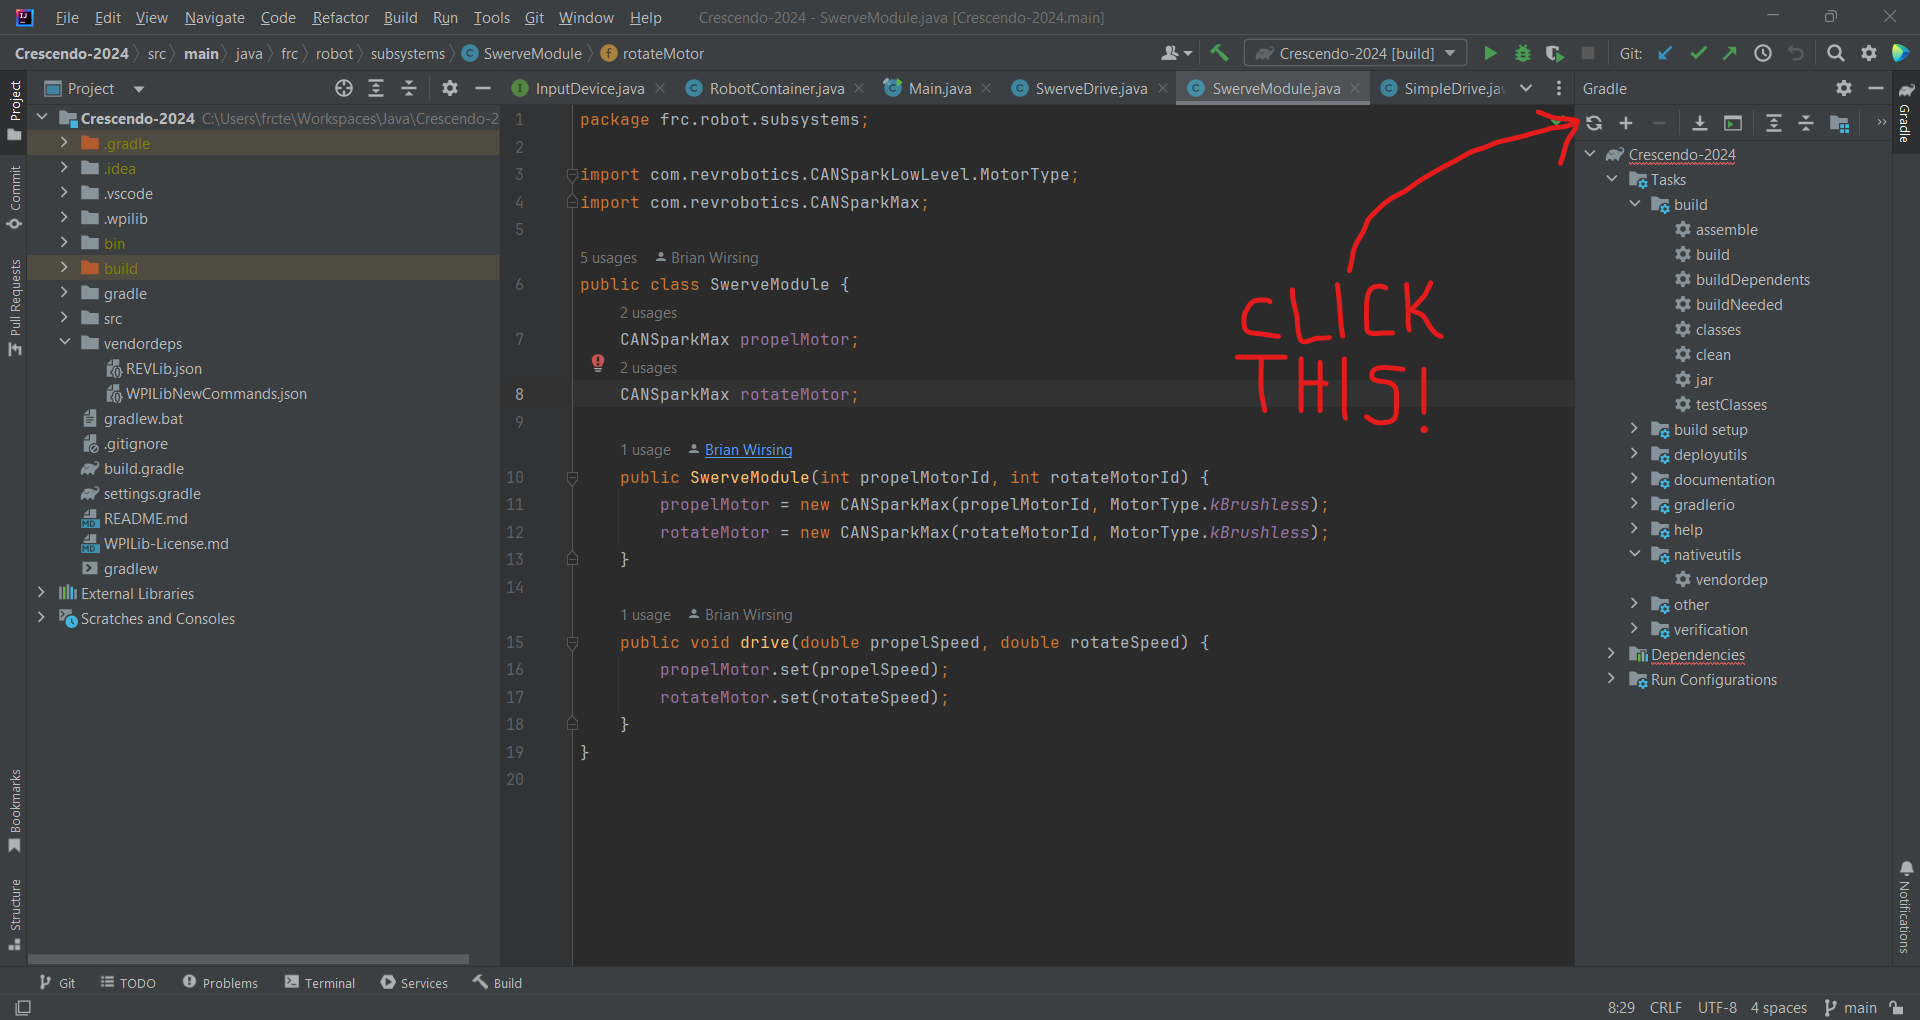Expand the src folder in Project tree
Viewport: 1920px width, 1020px height.
coord(64,318)
